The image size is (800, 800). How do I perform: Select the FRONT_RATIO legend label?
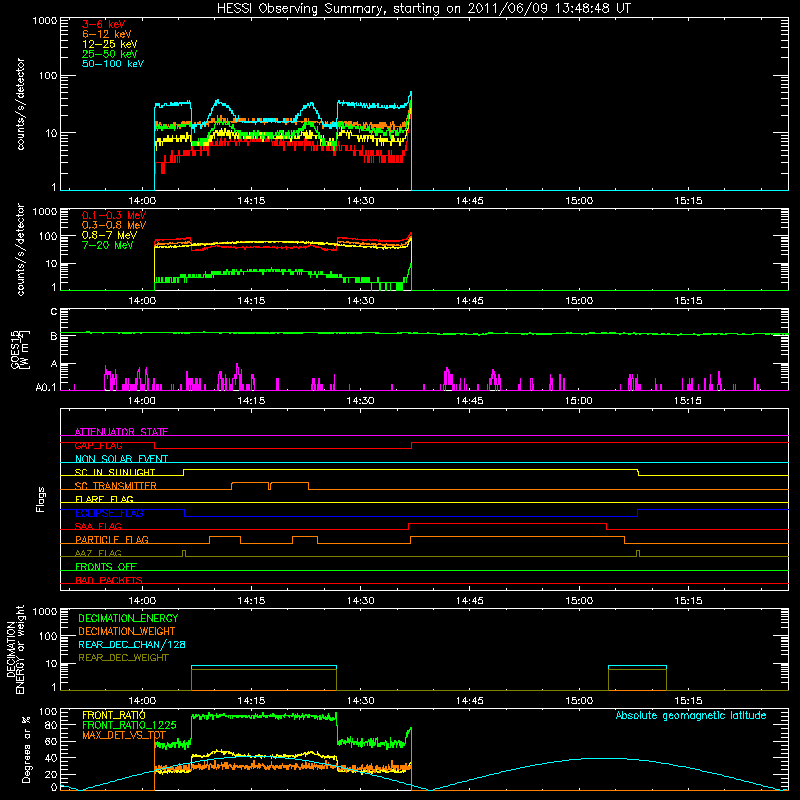tap(114, 715)
